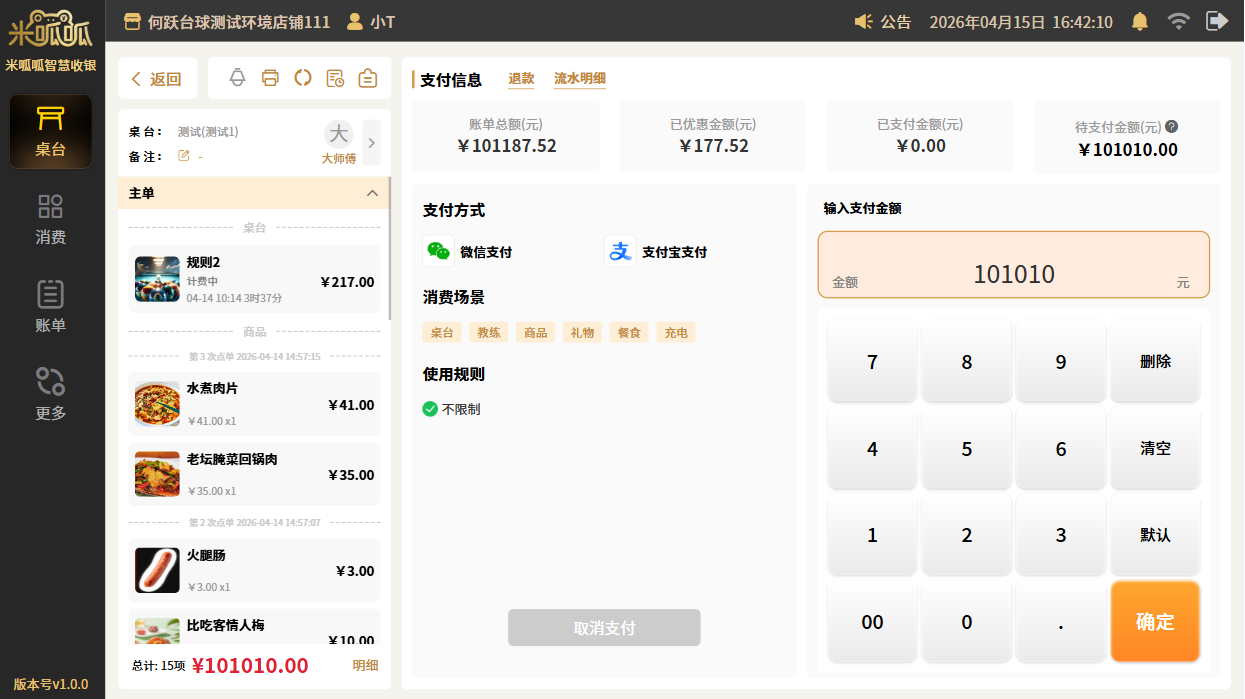Screen dimensions: 1245x699
Task: Click the lamp icon in the toolbar
Action: click(x=238, y=78)
